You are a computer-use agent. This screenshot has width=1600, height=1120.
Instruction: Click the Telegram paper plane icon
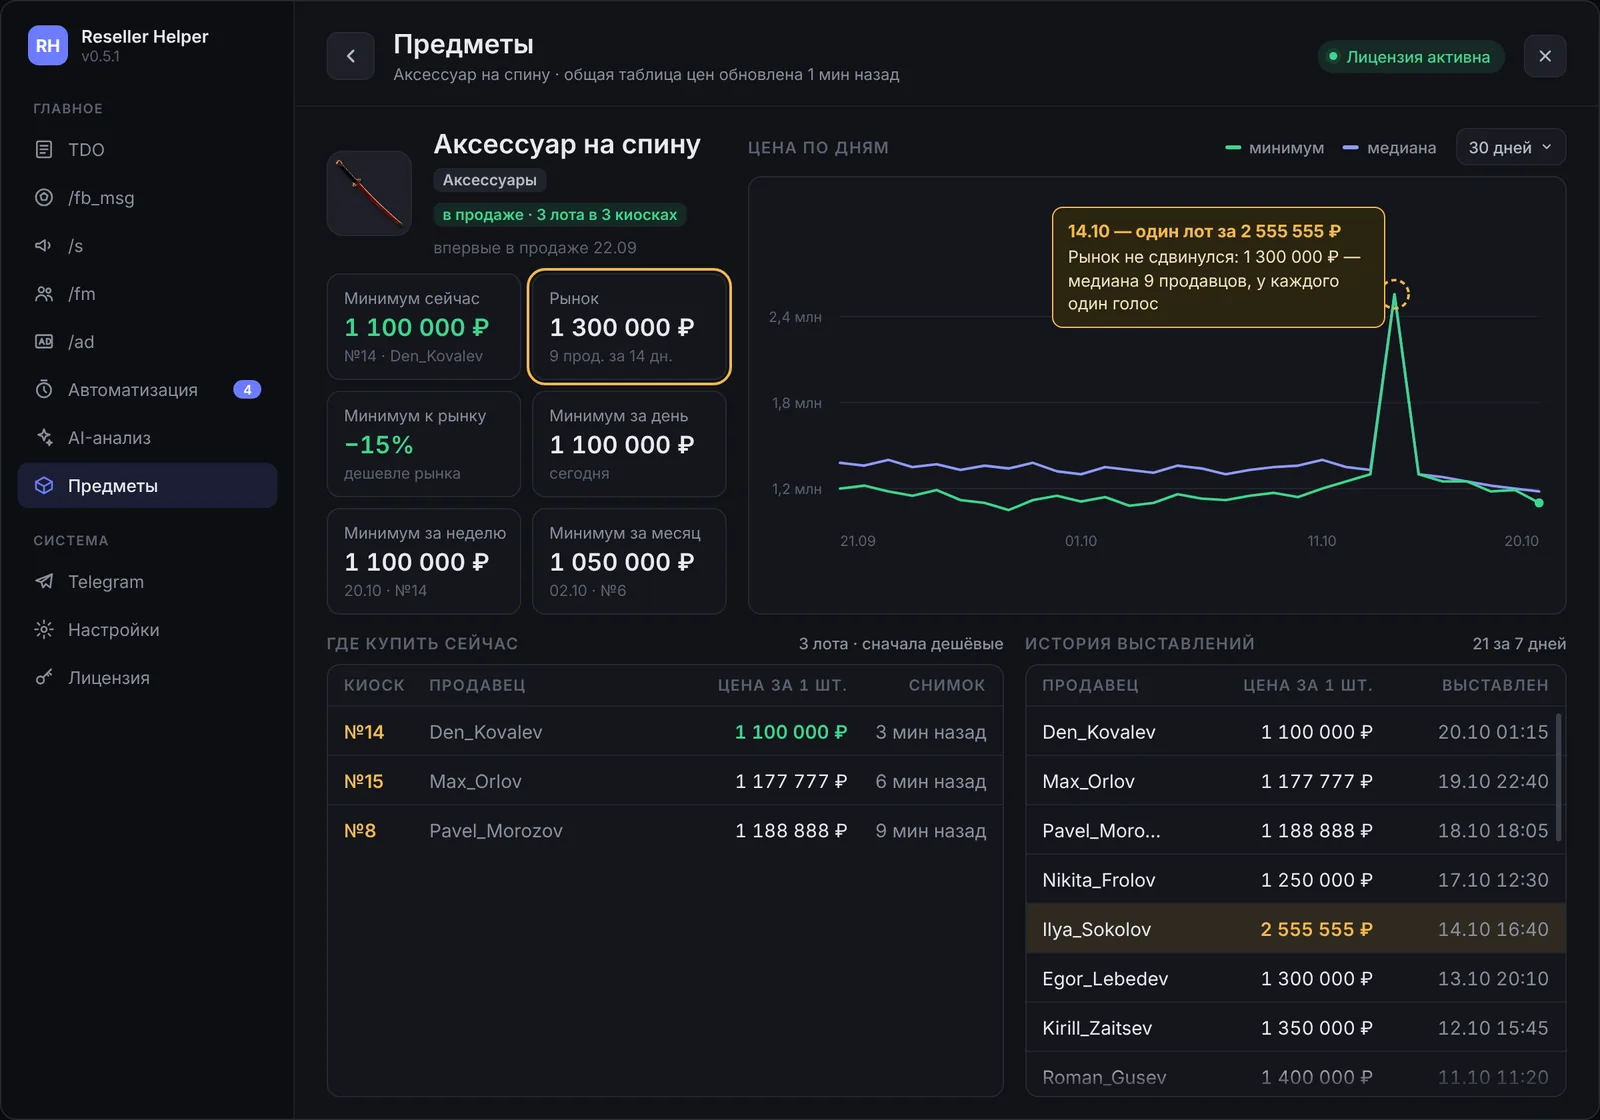(44, 582)
